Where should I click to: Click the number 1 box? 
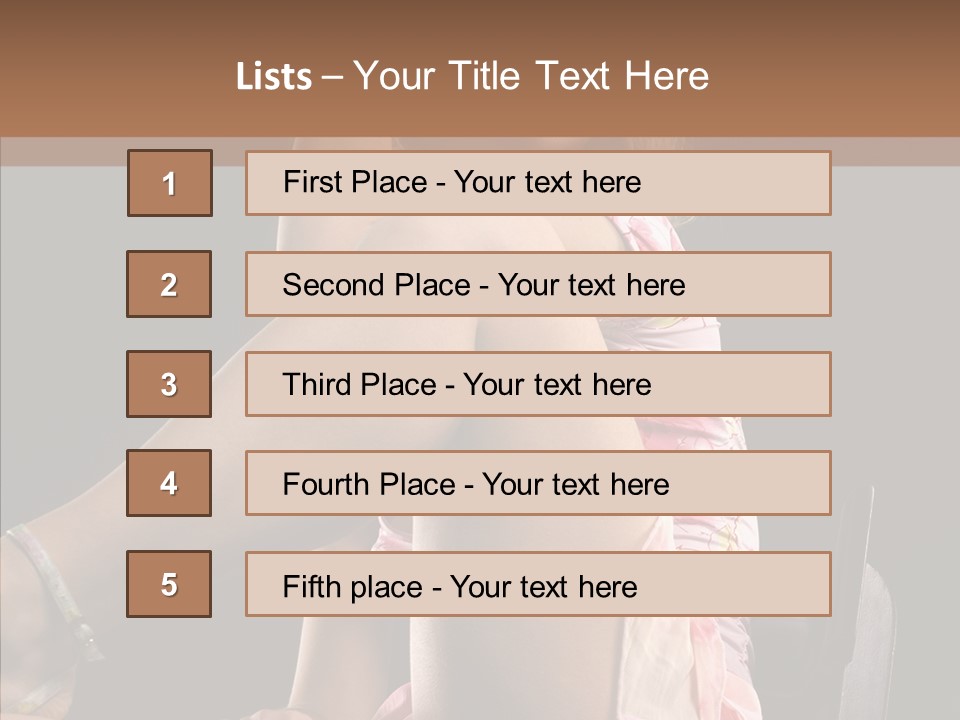coord(170,183)
